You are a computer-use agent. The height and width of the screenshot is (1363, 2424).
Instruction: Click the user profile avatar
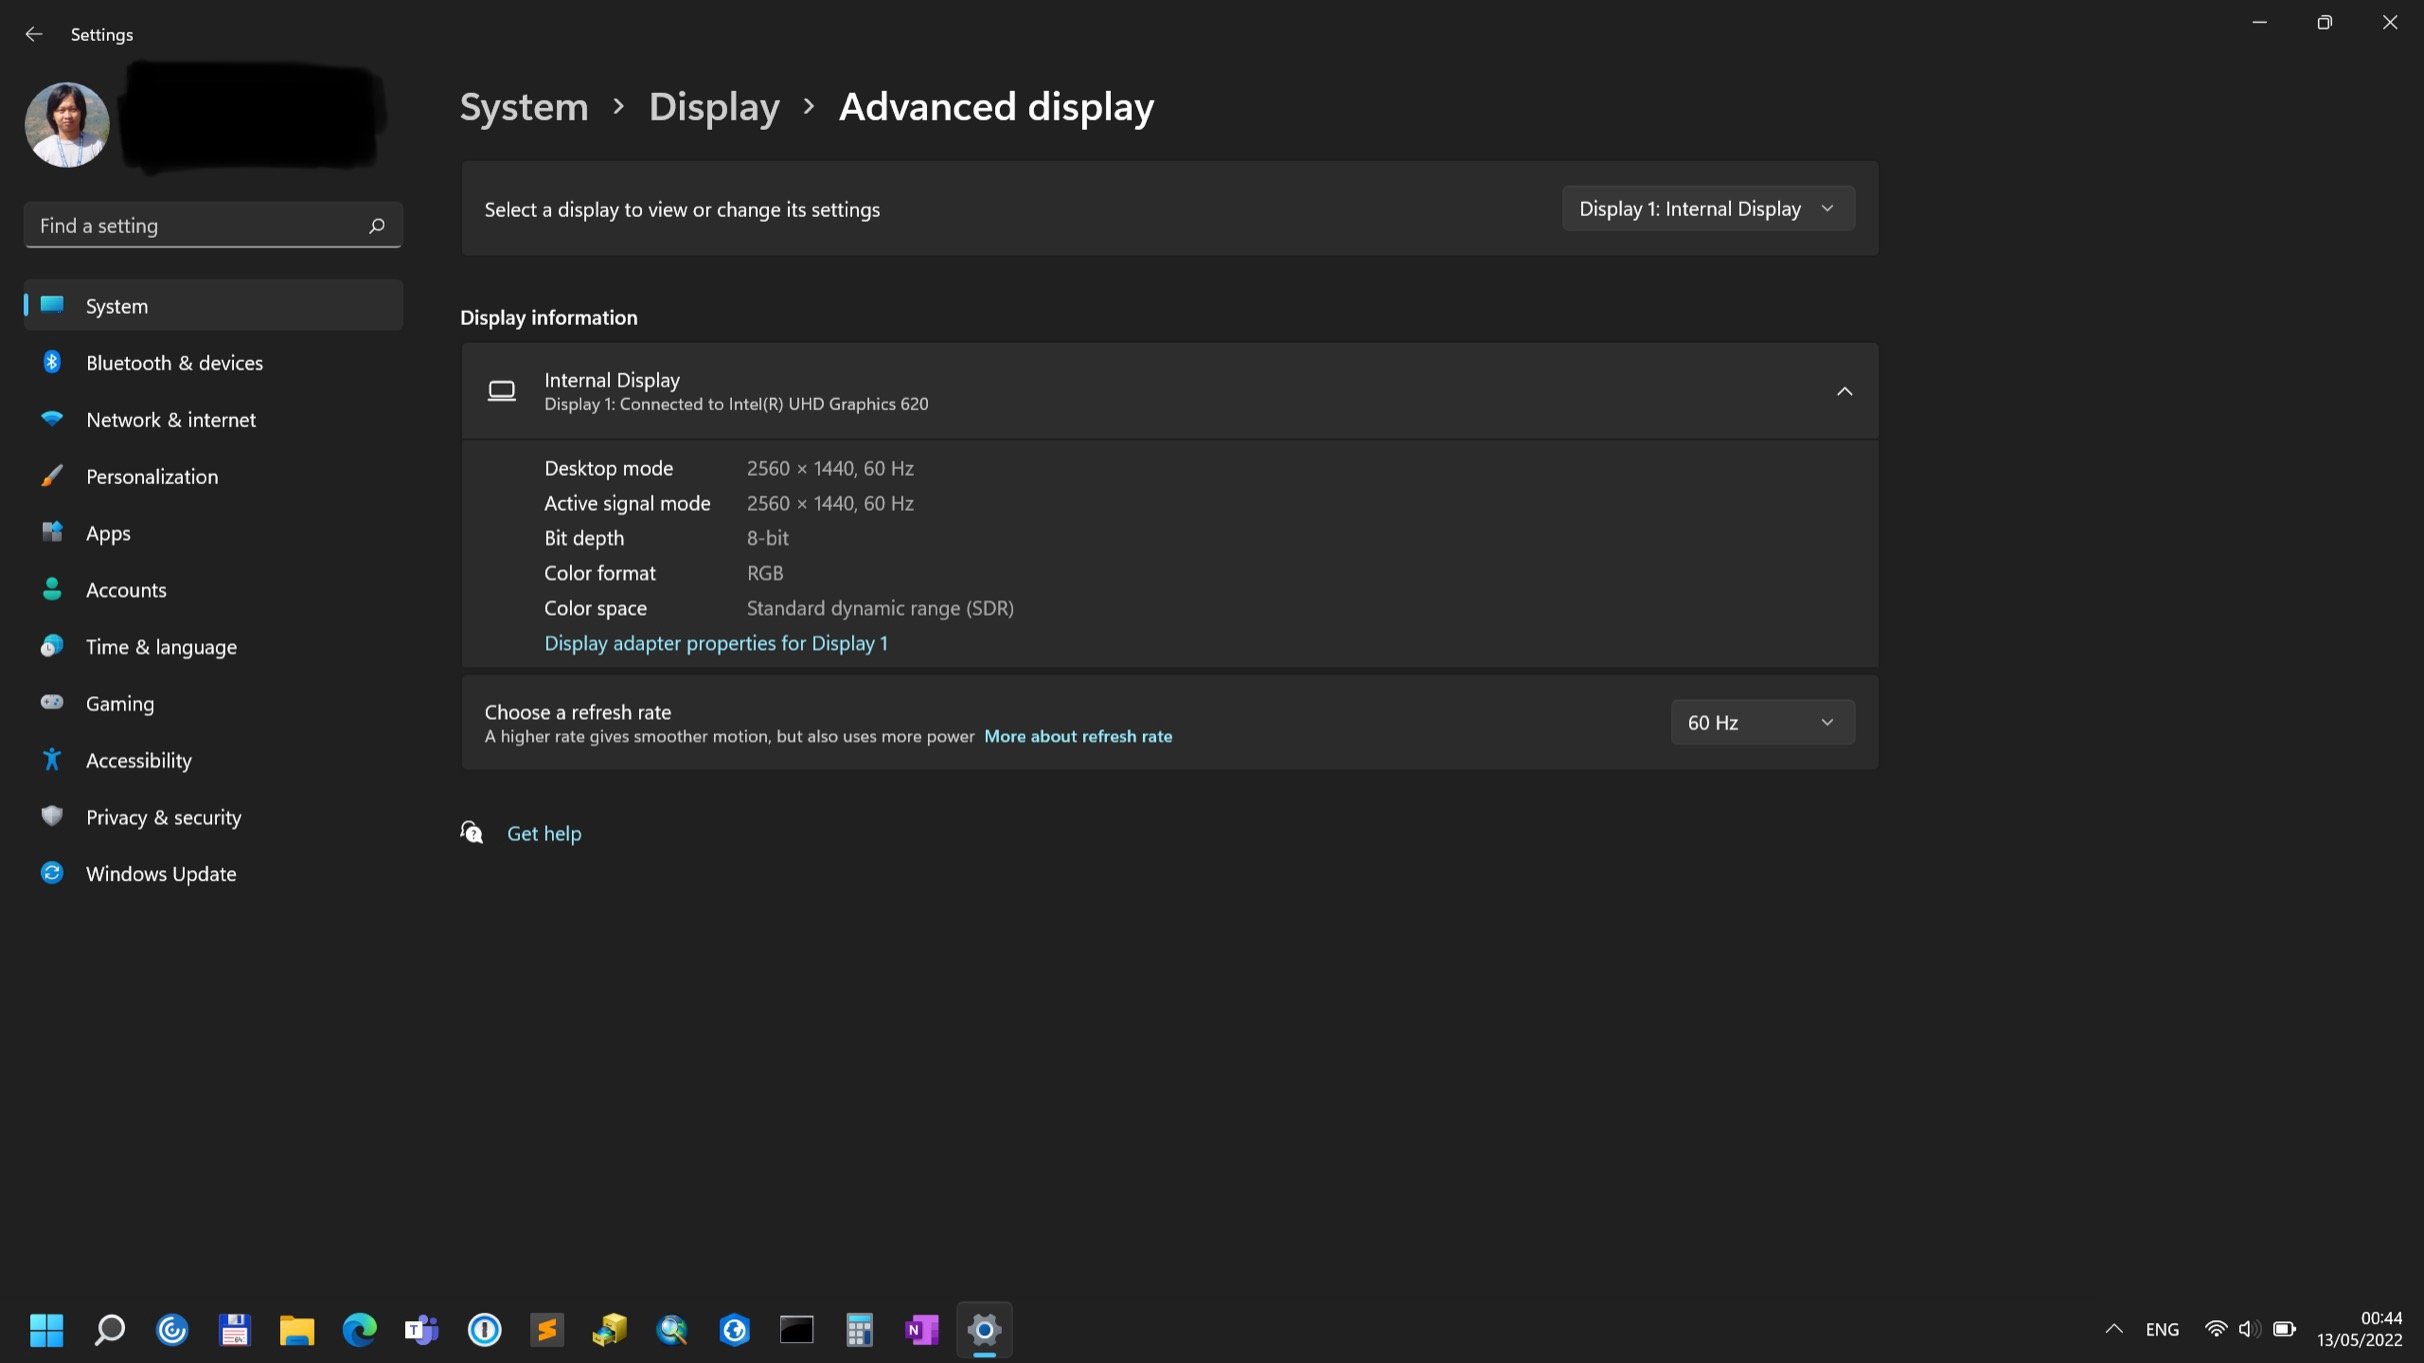(x=67, y=124)
